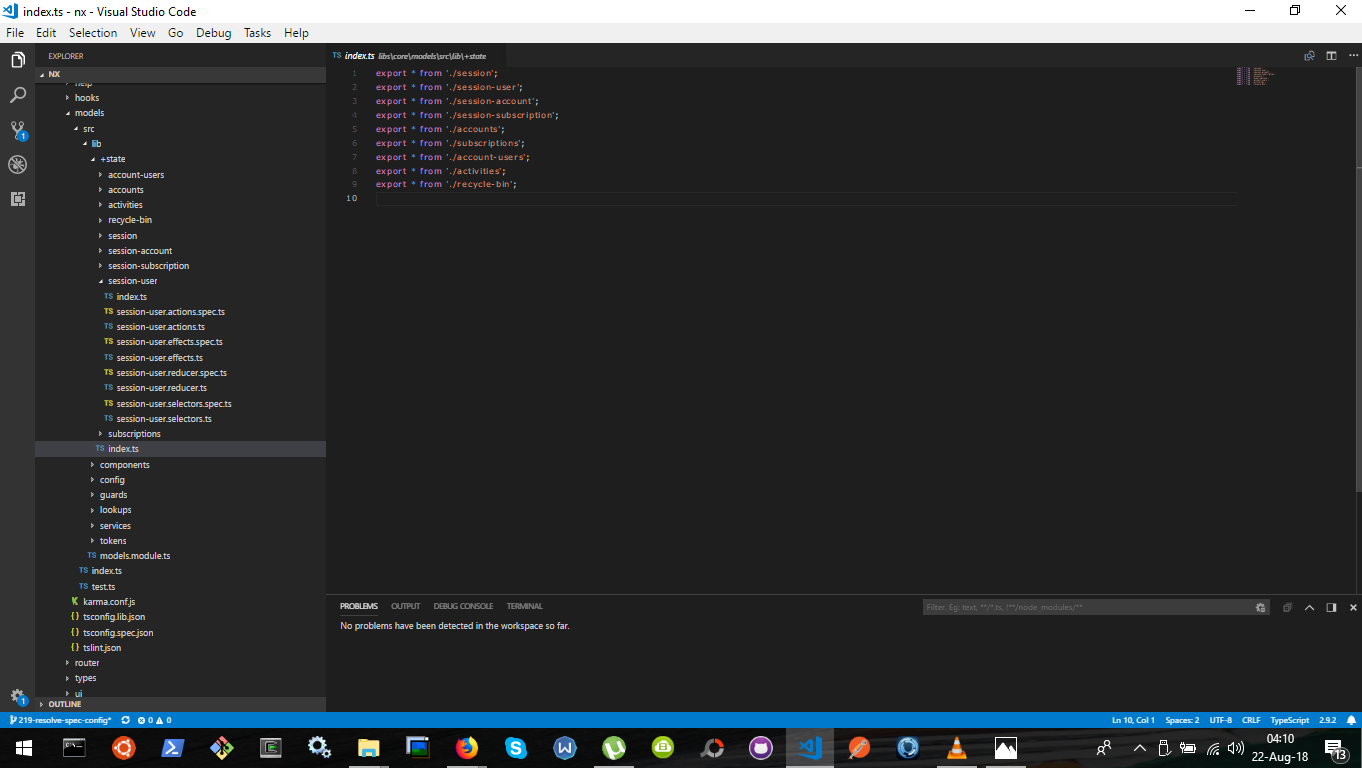Open the Debug view in the activity bar

[17, 164]
